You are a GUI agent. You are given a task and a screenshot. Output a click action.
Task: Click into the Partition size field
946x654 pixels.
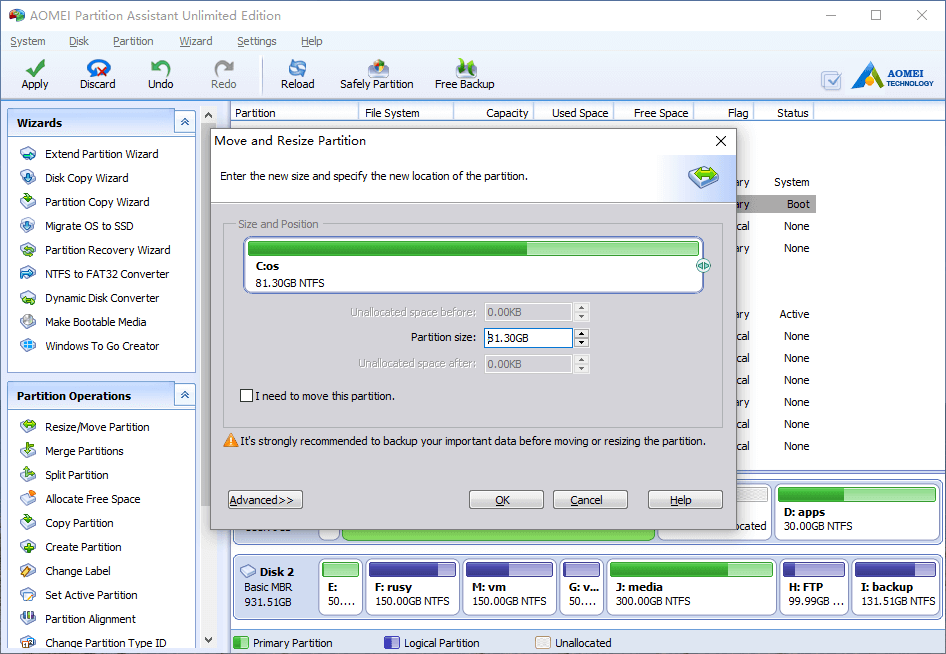coord(528,338)
